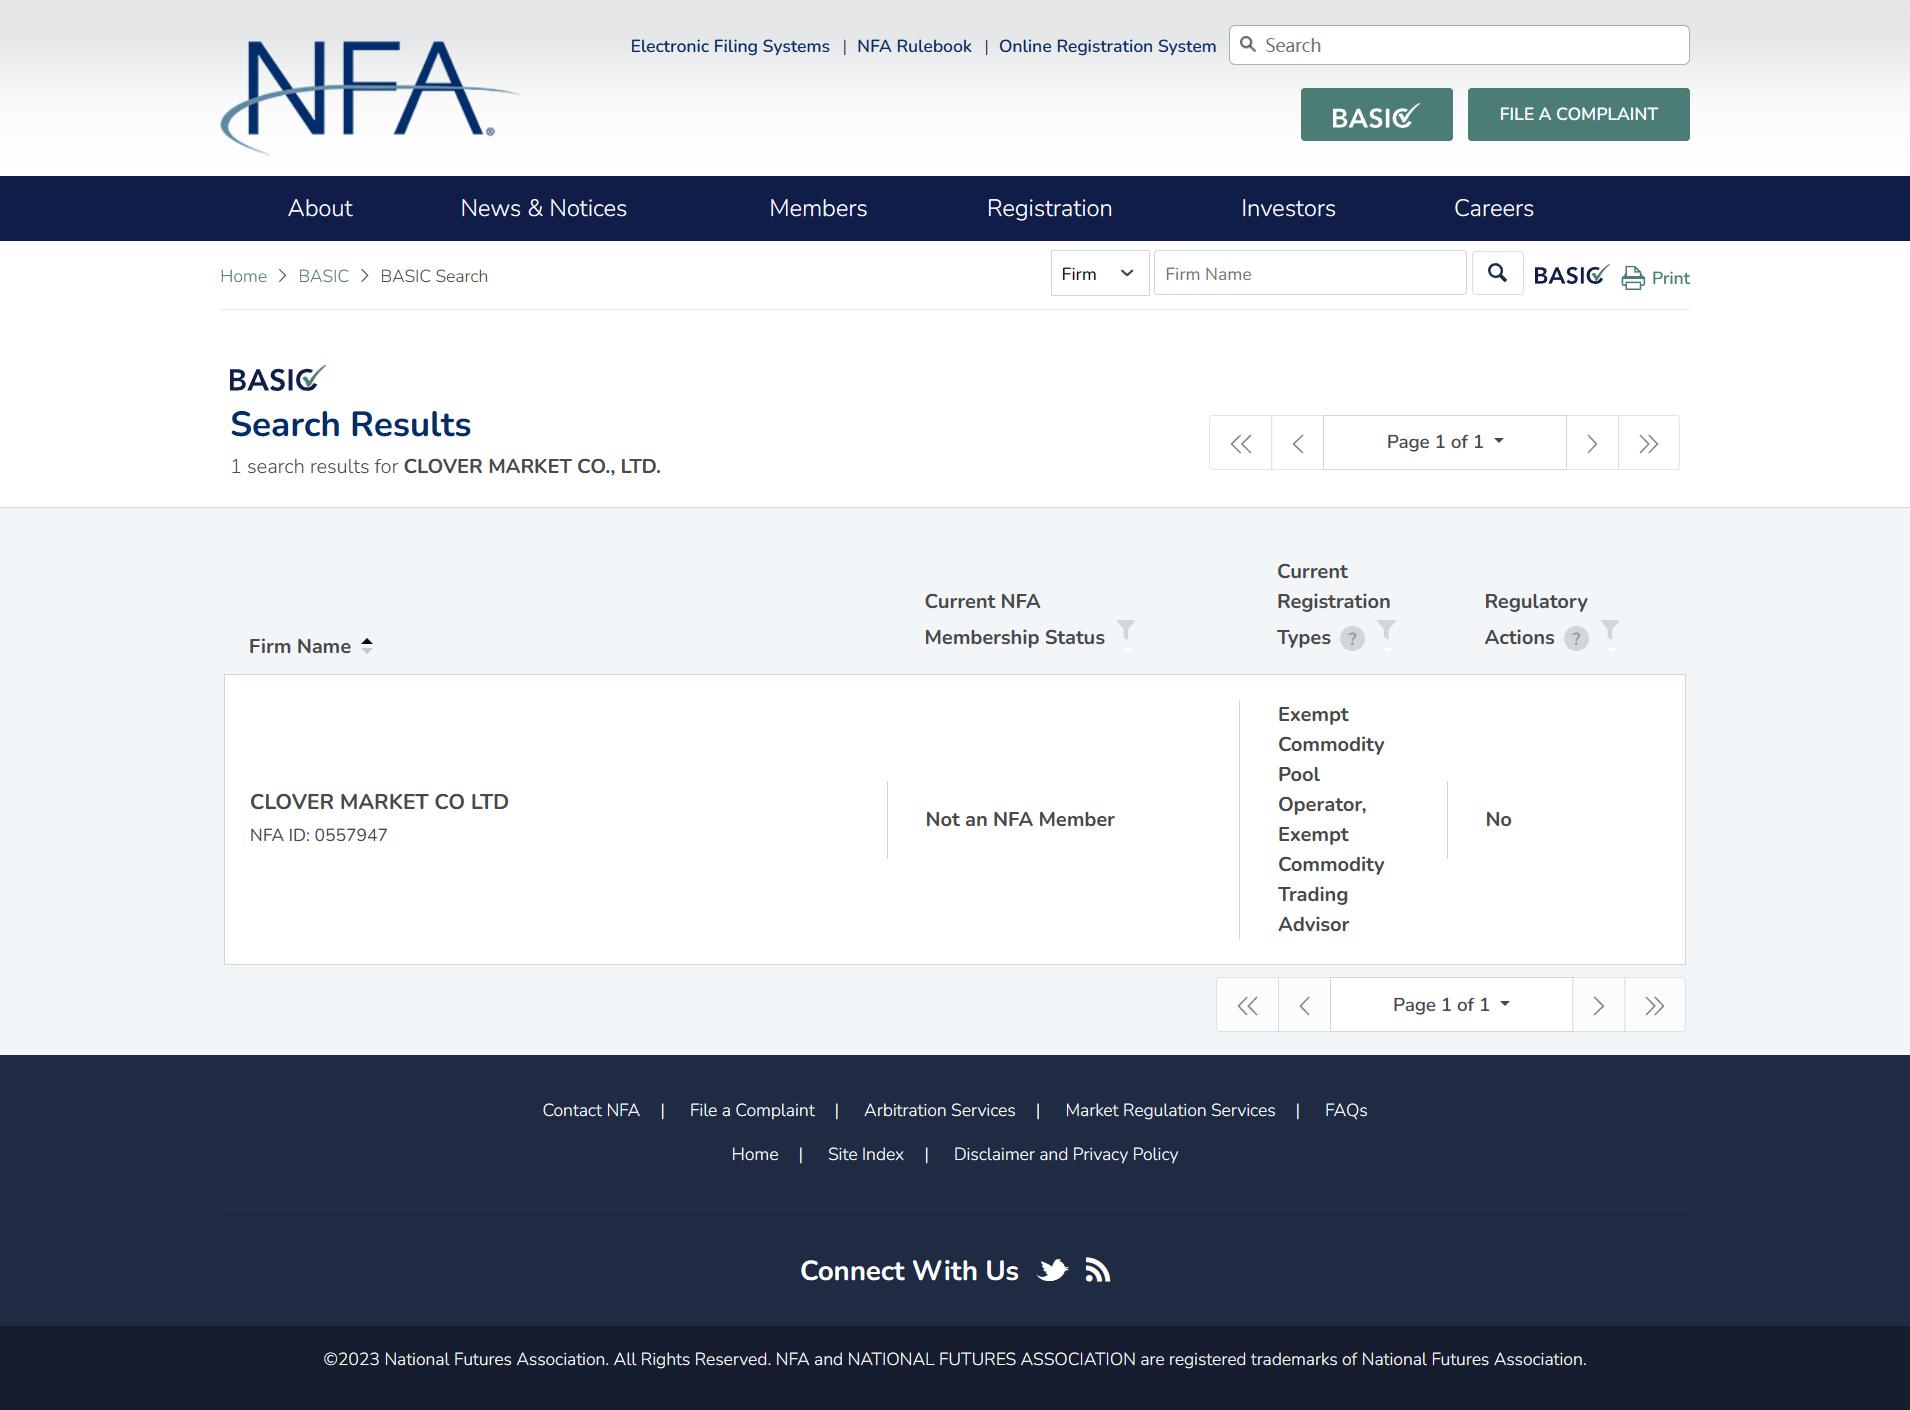Go to Home in the breadcrumb
Viewport: 1910px width, 1410px height.
click(243, 276)
